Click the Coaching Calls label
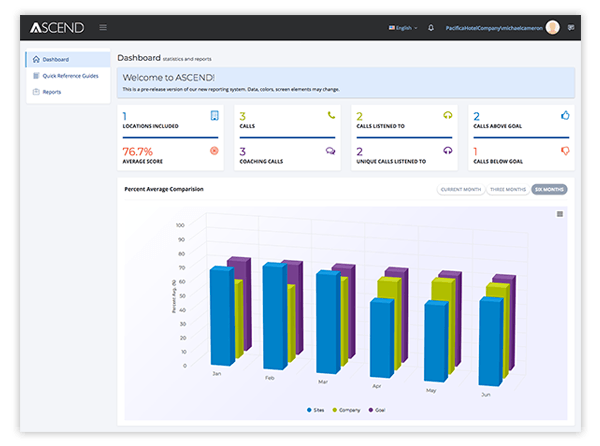 coord(261,161)
